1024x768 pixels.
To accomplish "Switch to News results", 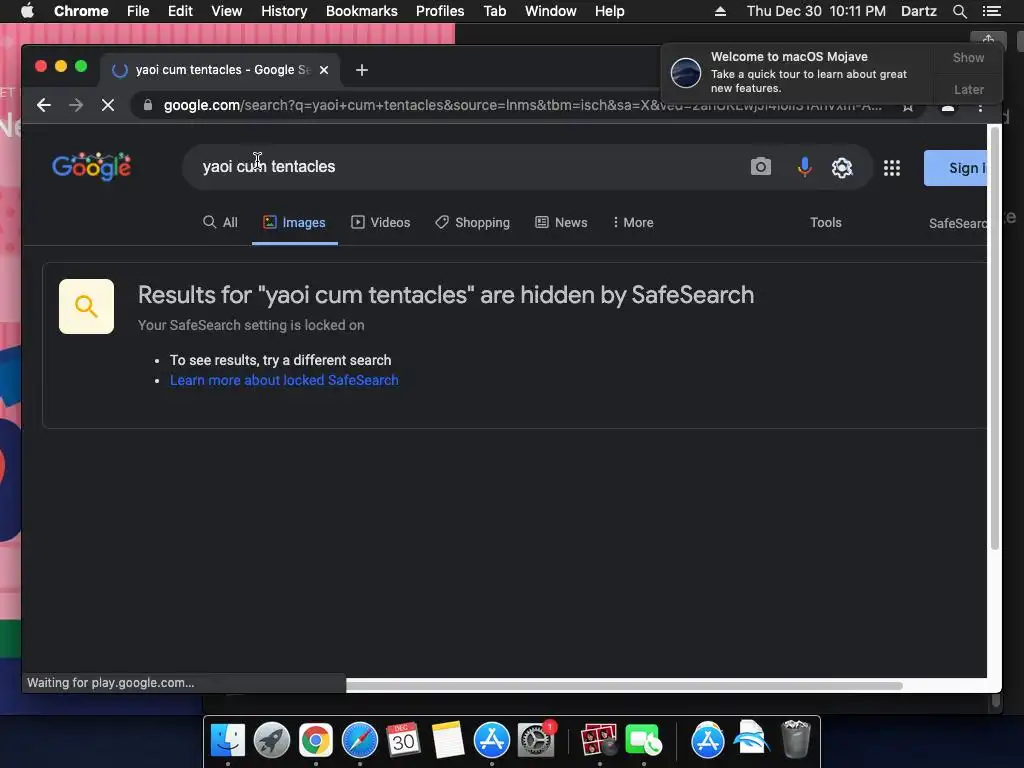I will click(x=561, y=223).
